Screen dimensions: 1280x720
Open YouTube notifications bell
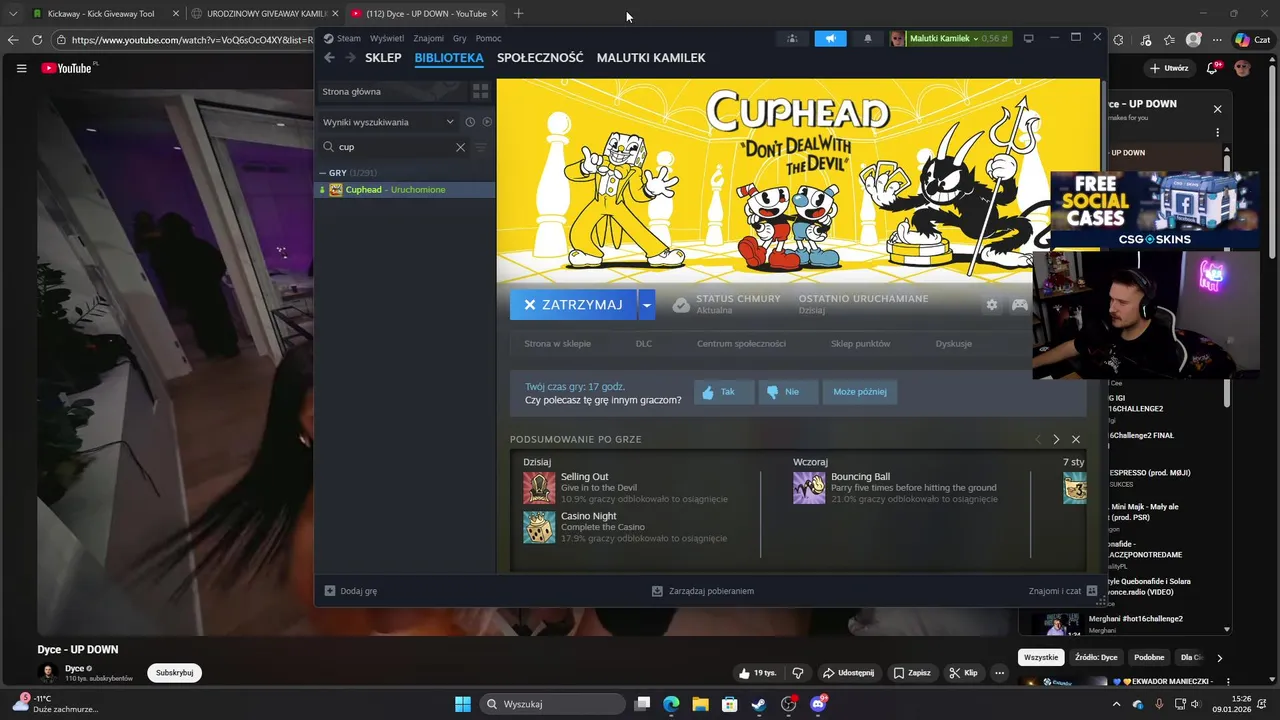point(1212,68)
